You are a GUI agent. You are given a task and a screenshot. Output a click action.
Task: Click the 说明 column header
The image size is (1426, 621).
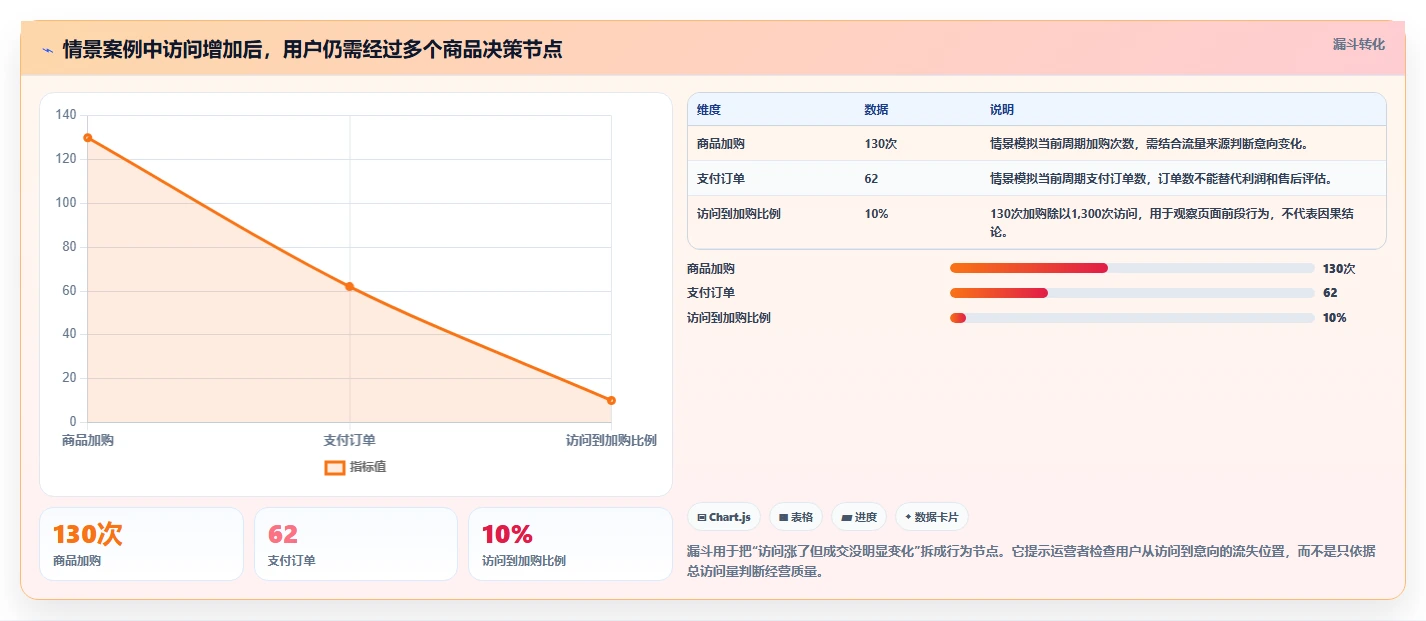pyautogui.click(x=1002, y=110)
